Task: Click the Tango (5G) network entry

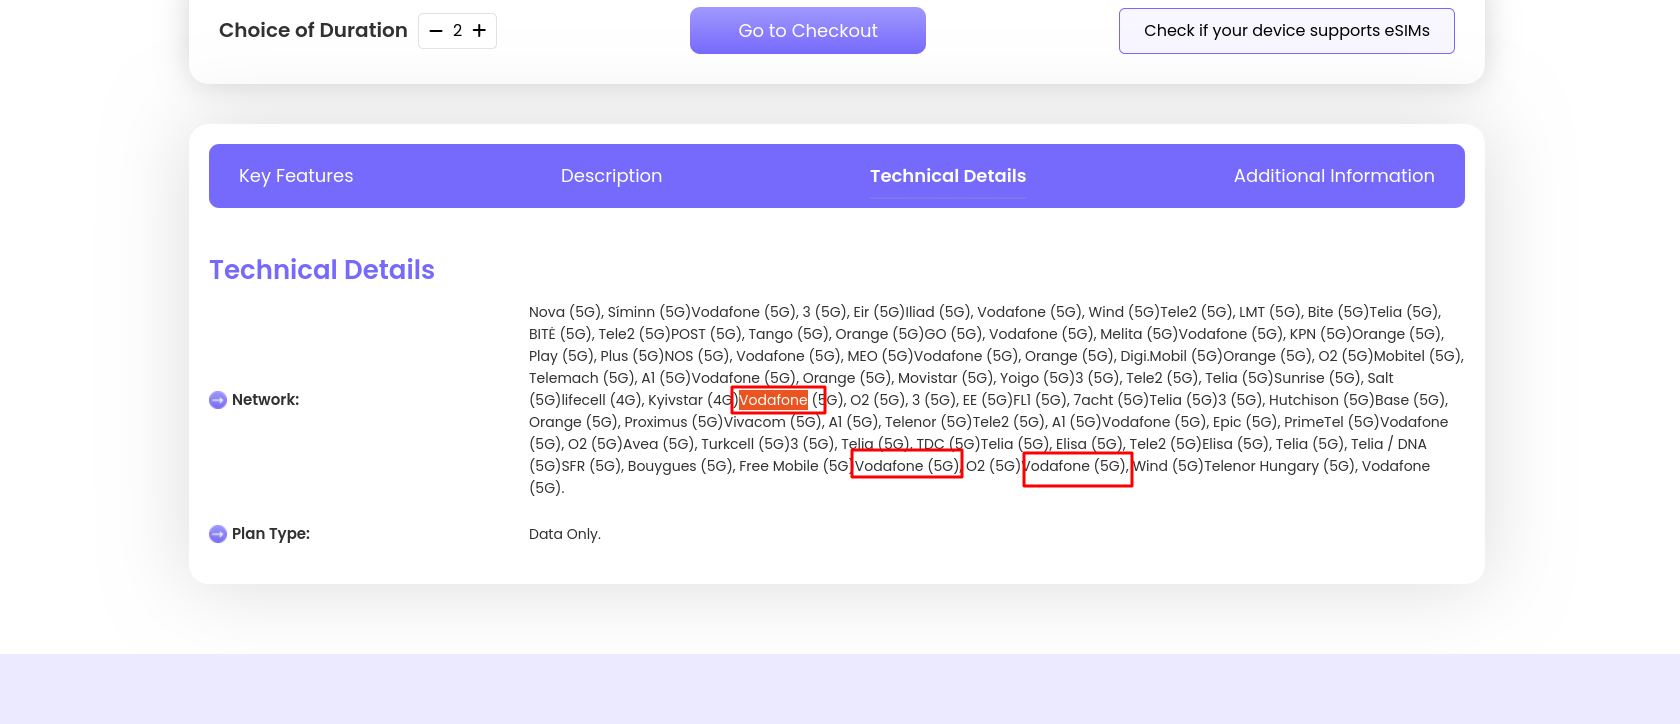Action: tap(789, 334)
